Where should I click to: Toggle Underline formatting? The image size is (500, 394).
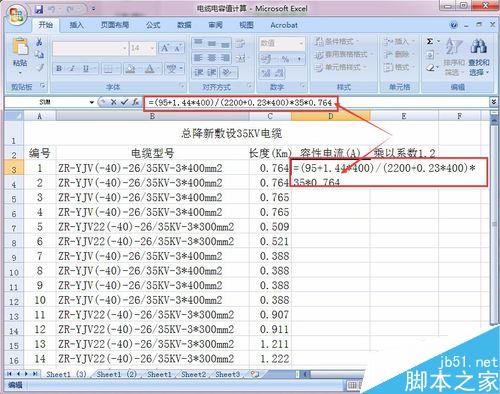tap(86, 69)
